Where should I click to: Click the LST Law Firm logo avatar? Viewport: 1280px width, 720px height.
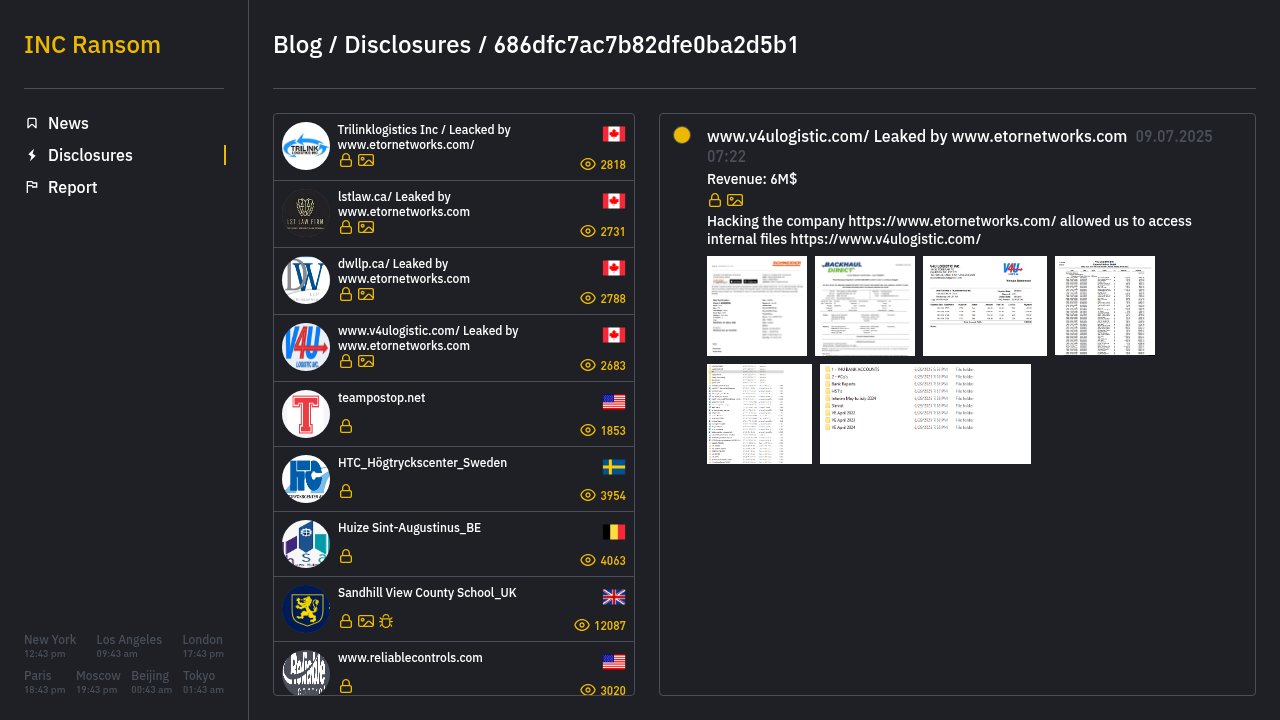306,213
